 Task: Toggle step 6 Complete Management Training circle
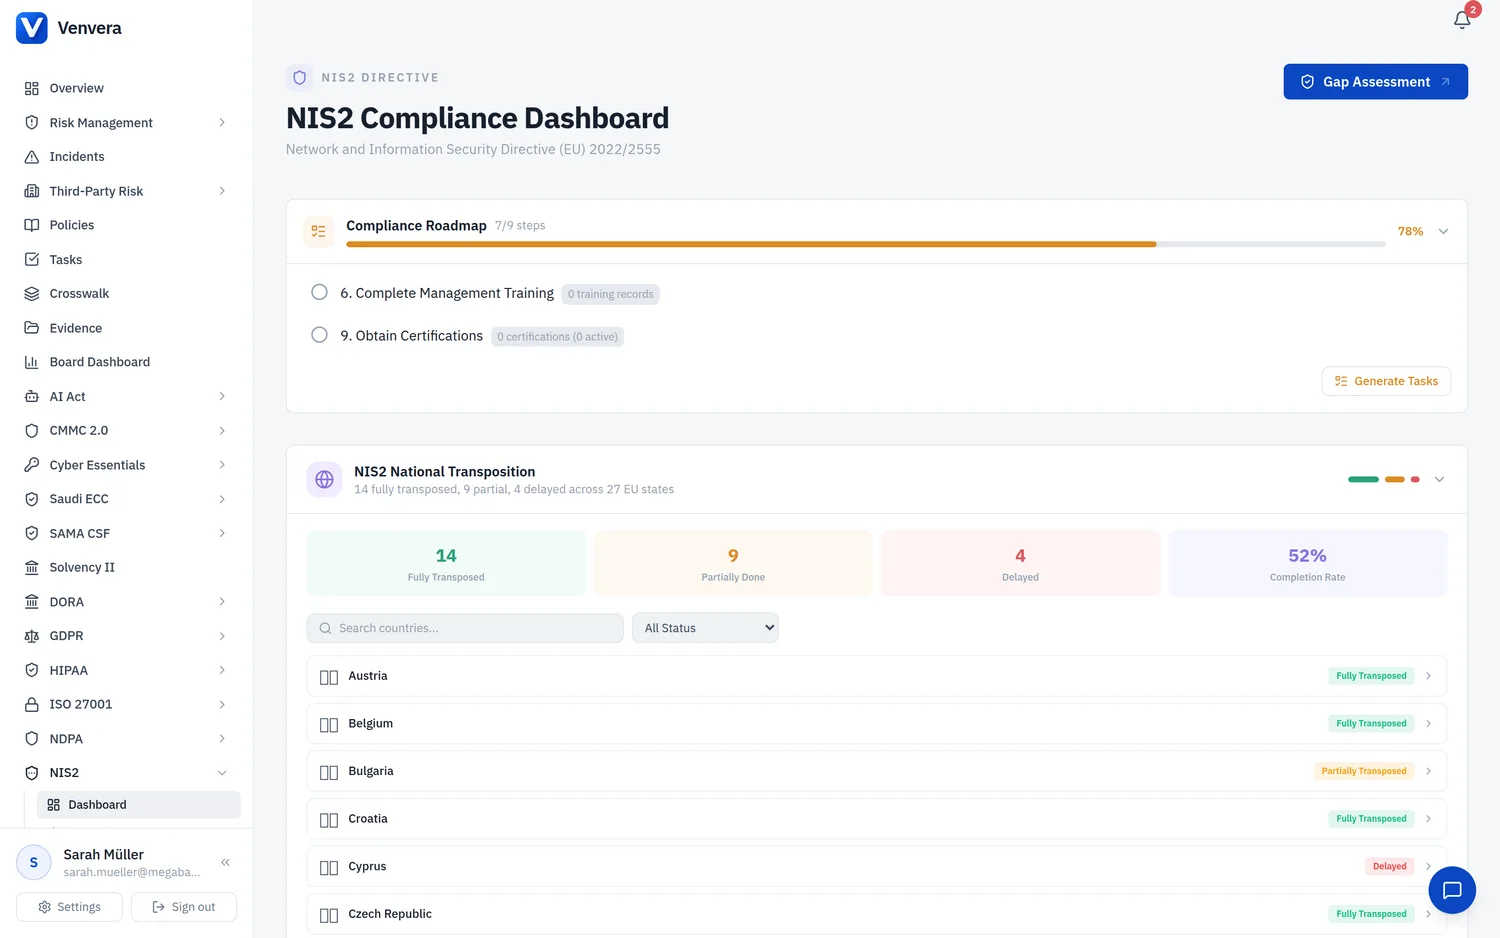pos(319,292)
